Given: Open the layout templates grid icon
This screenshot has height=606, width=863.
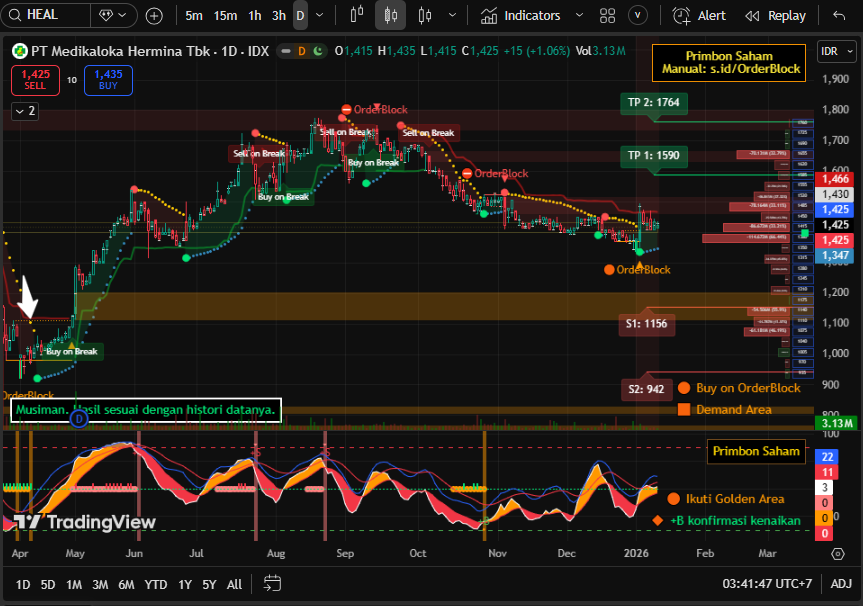Looking at the screenshot, I should point(607,16).
